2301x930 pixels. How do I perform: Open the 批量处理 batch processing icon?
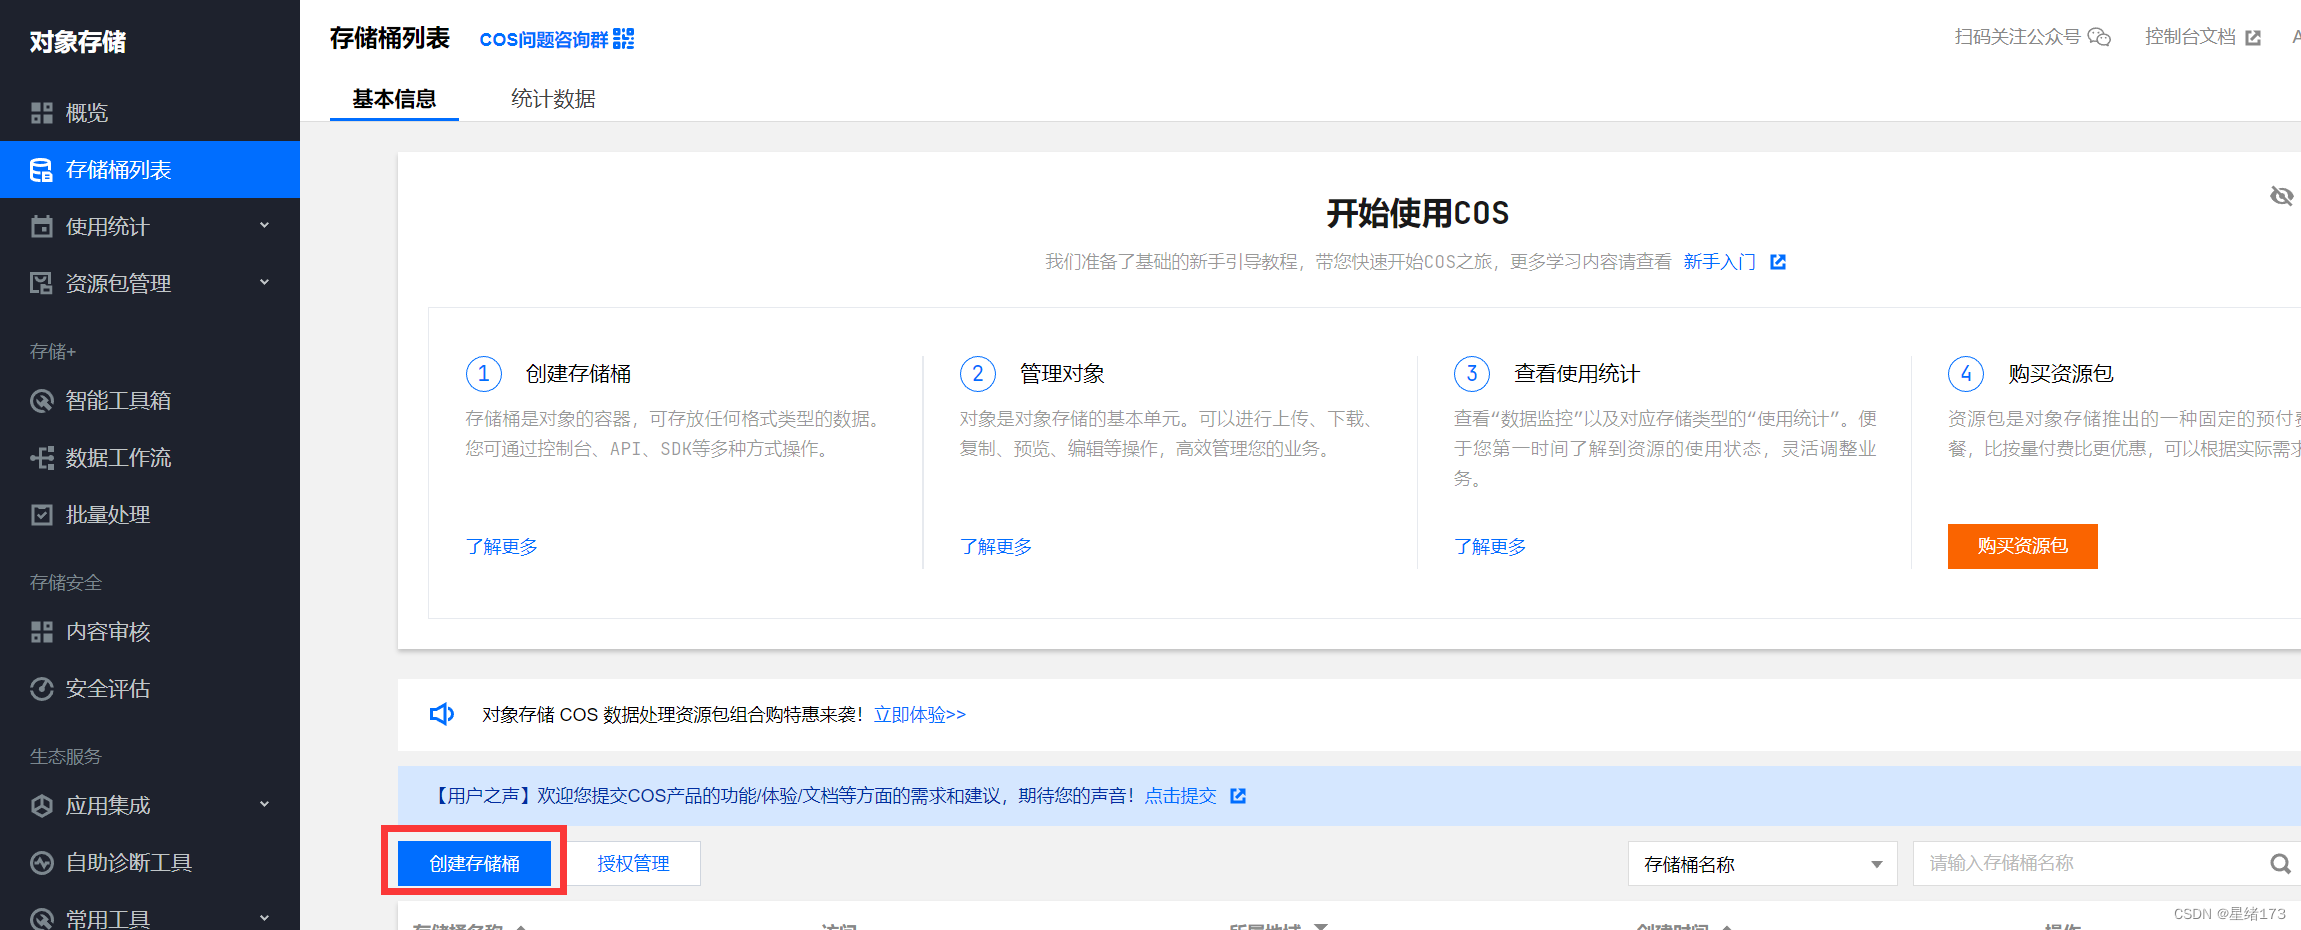[x=41, y=514]
